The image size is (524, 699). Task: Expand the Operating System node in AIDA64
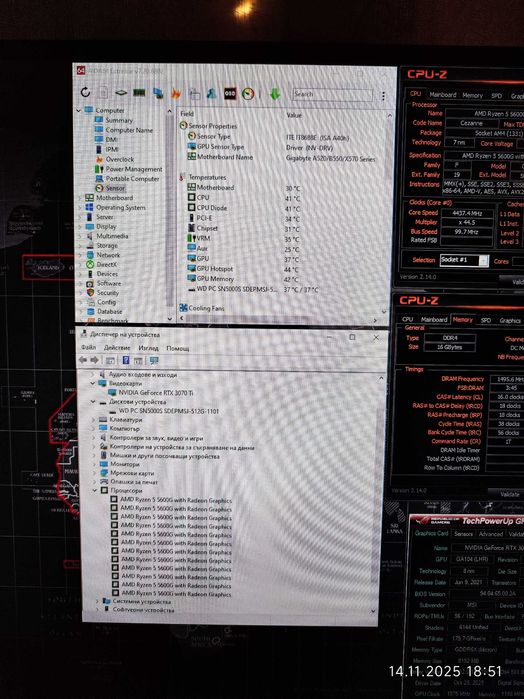coord(80,208)
